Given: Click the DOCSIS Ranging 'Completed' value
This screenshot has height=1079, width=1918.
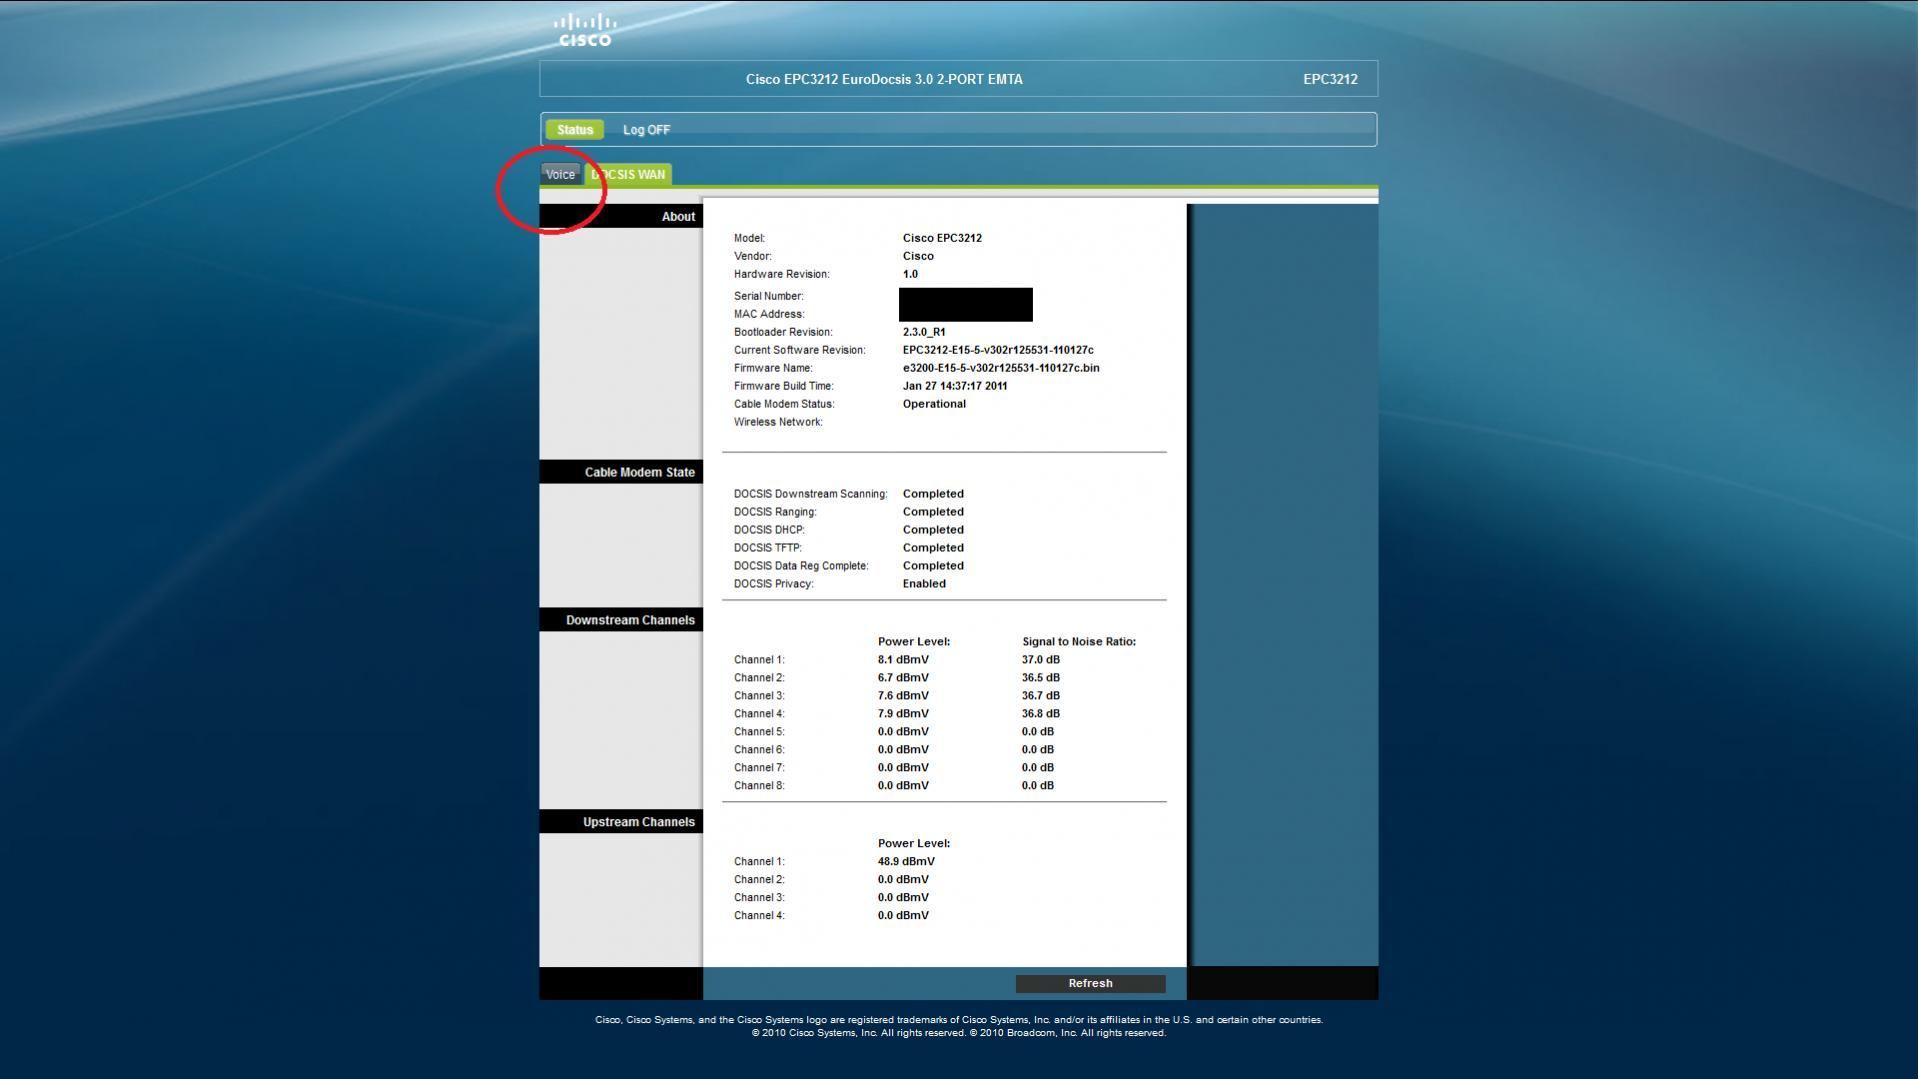Looking at the screenshot, I should [933, 512].
